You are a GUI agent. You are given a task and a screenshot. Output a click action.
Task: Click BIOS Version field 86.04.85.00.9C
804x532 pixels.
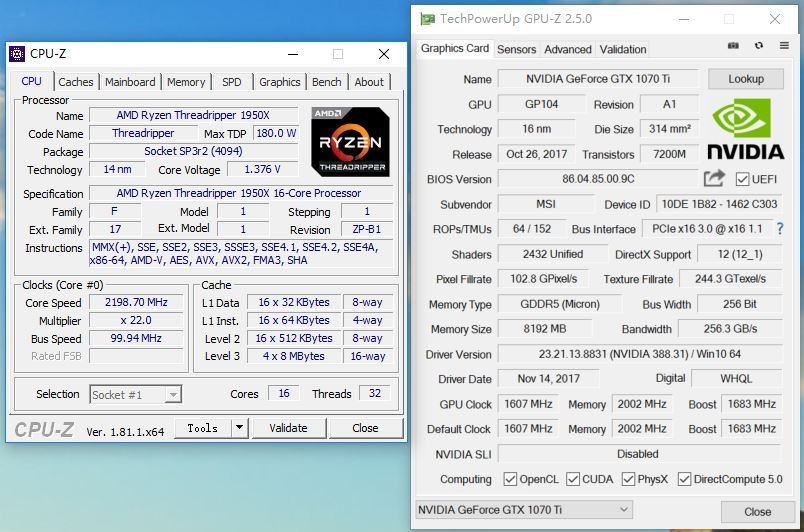(598, 179)
